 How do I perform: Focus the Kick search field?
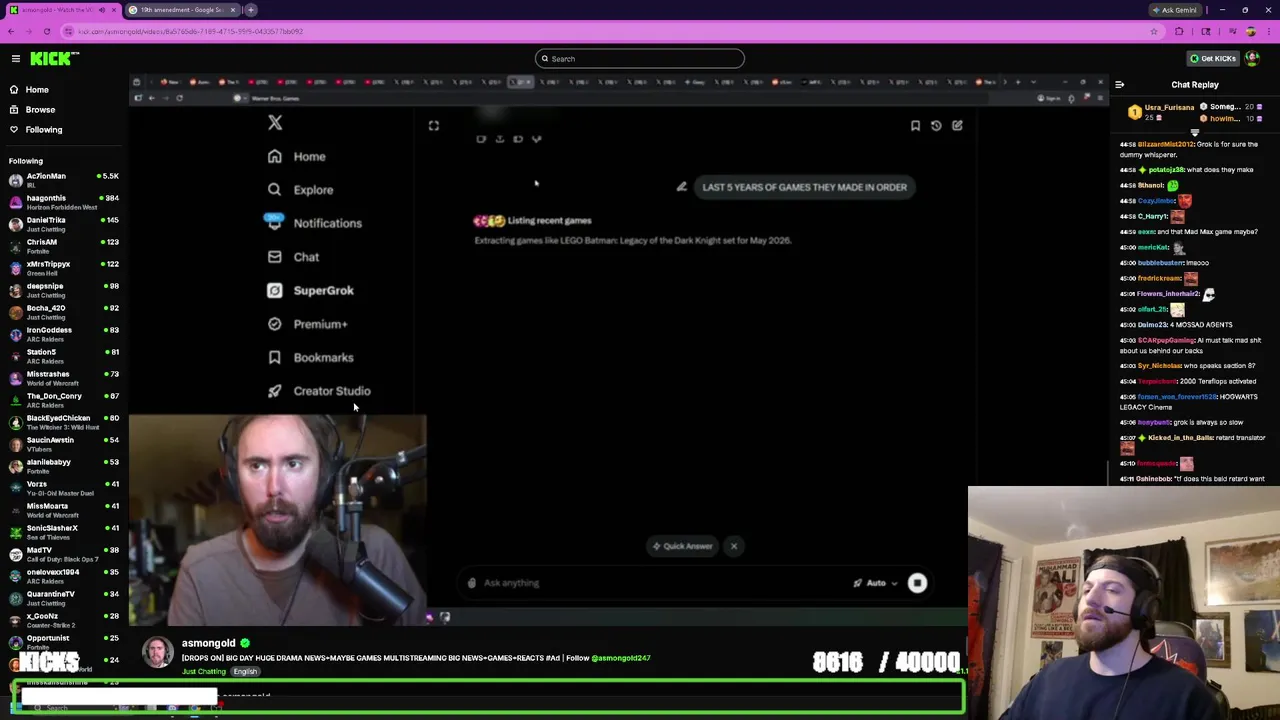[x=640, y=59]
